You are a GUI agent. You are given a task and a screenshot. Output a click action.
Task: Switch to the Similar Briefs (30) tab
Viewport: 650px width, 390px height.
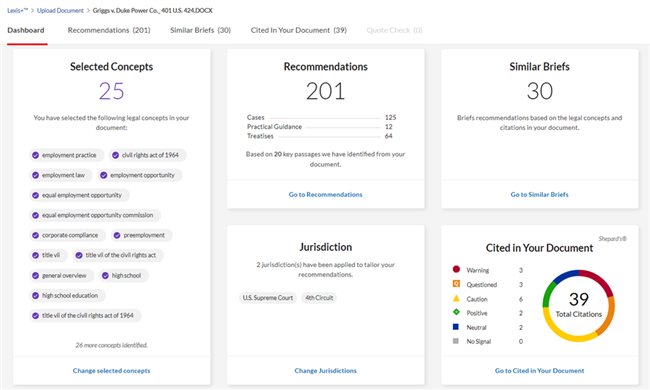pos(200,30)
